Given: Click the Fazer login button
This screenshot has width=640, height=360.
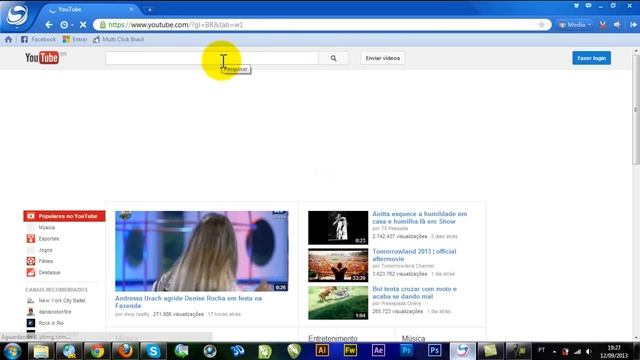Looking at the screenshot, I should click(x=591, y=58).
